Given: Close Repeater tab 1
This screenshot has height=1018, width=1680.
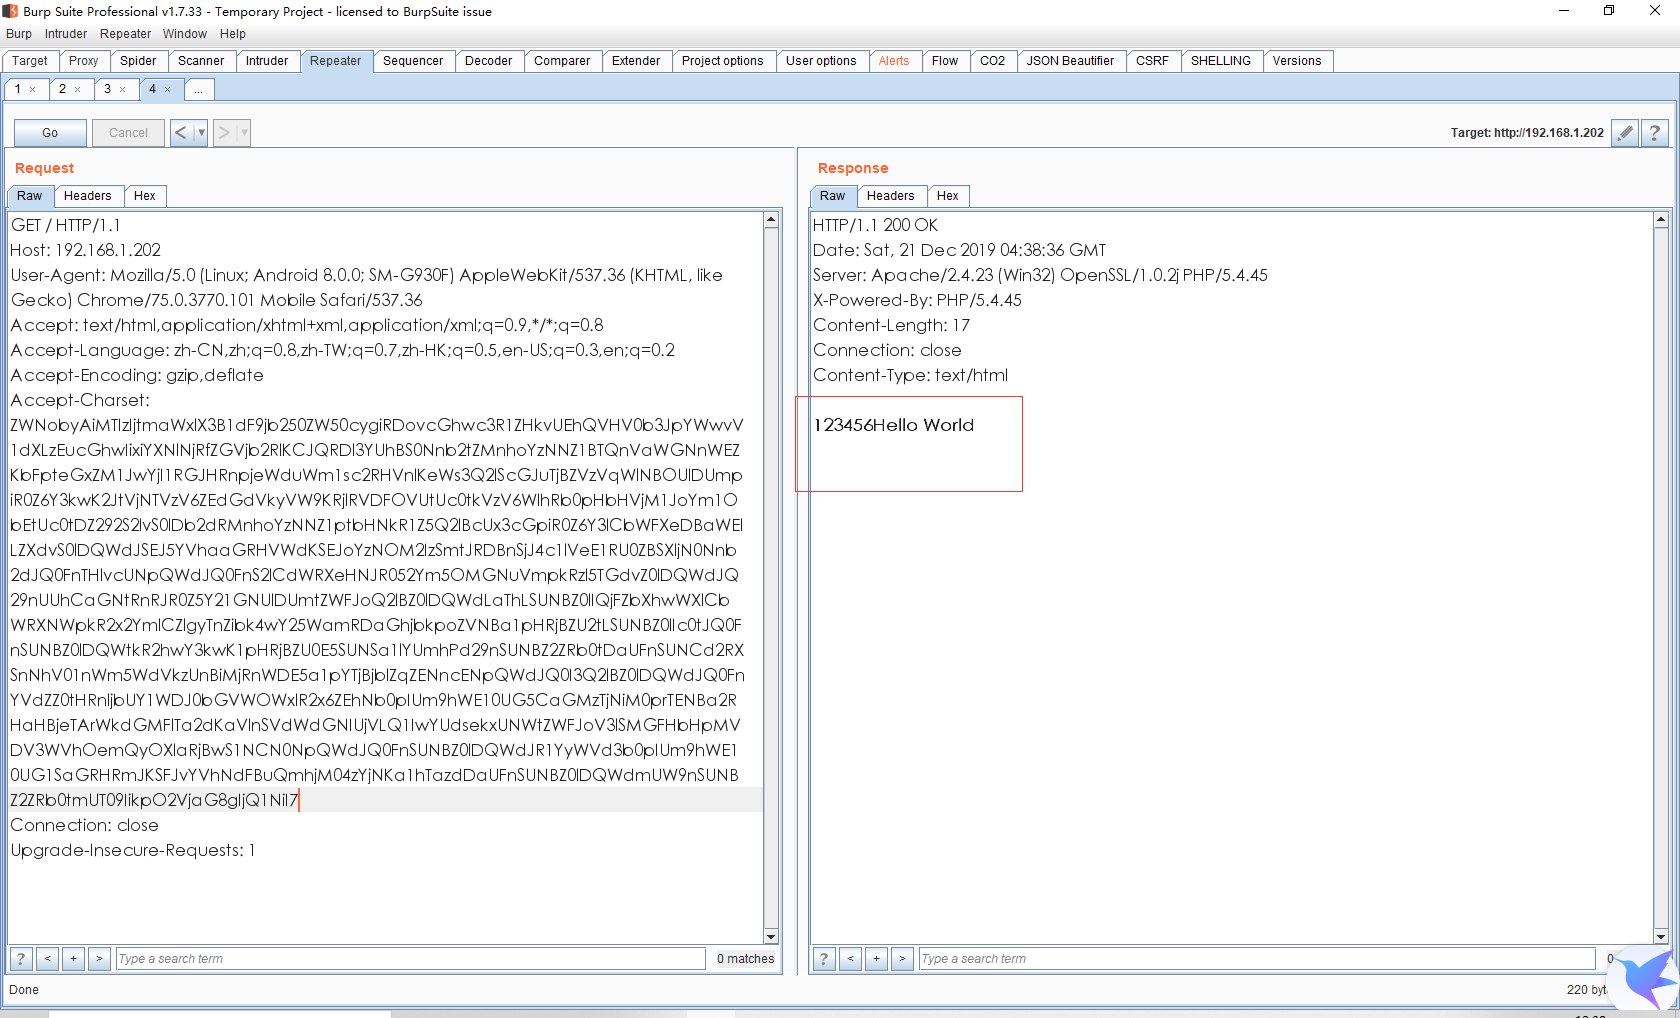Looking at the screenshot, I should point(33,90).
